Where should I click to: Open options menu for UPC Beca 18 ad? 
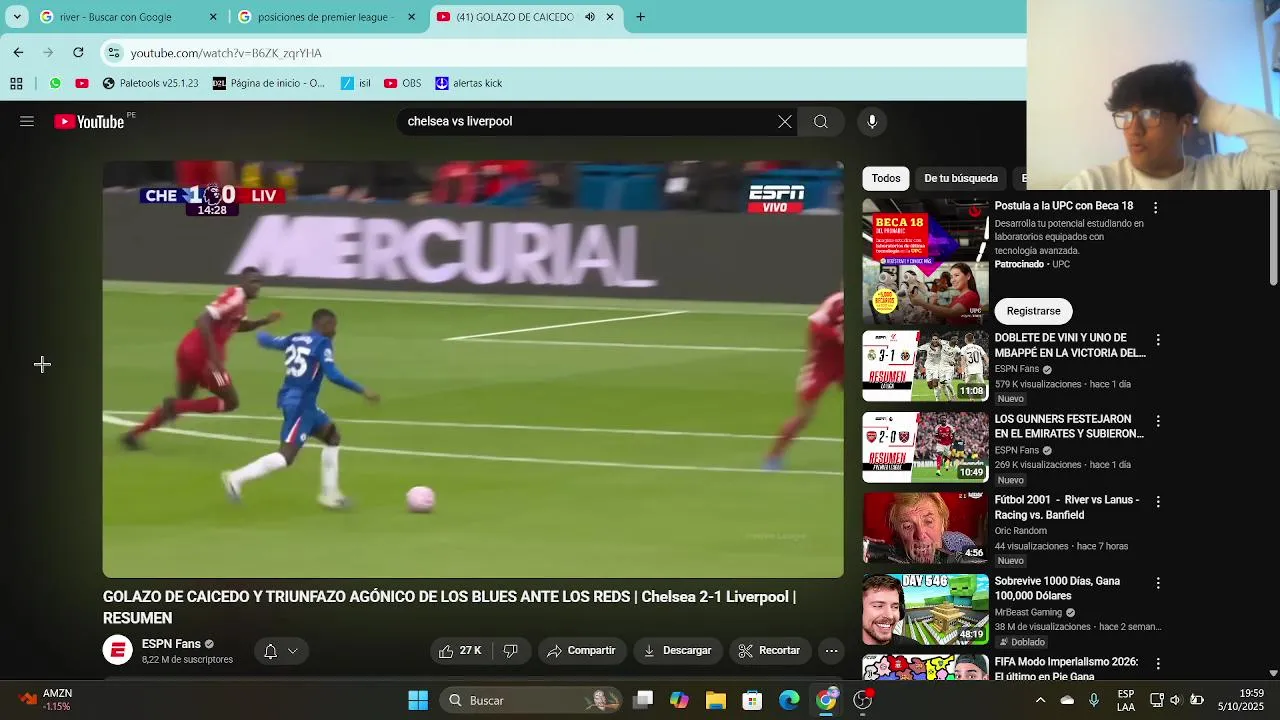click(x=1156, y=208)
